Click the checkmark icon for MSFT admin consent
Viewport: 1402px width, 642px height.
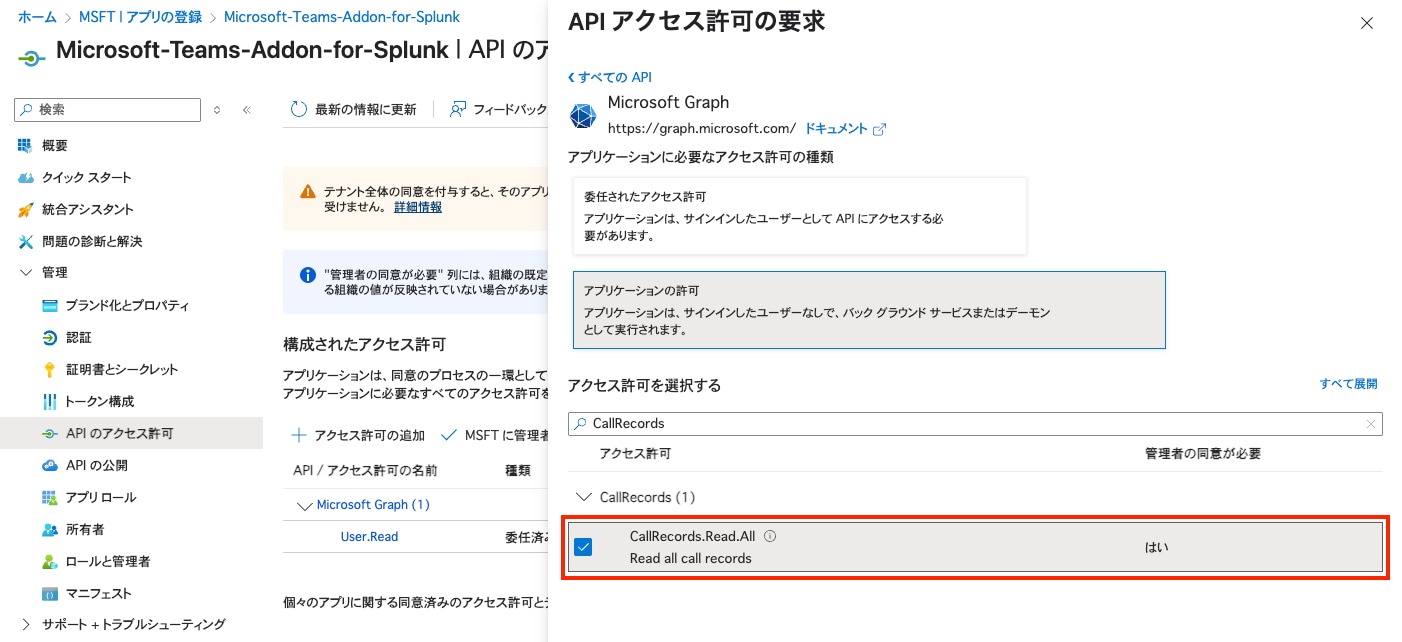pyautogui.click(x=449, y=435)
